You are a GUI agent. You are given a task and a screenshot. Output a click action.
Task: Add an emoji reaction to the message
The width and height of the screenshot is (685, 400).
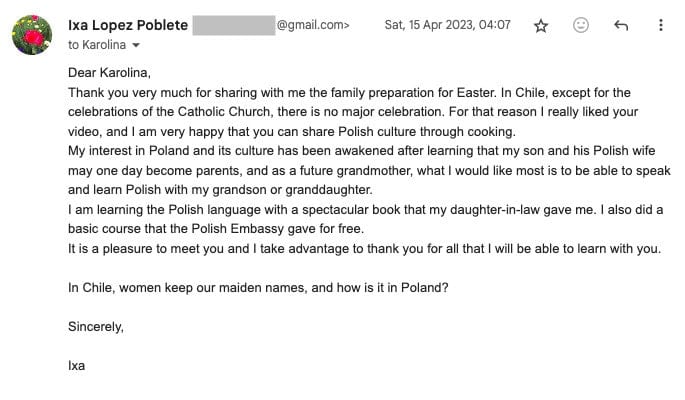tap(581, 26)
